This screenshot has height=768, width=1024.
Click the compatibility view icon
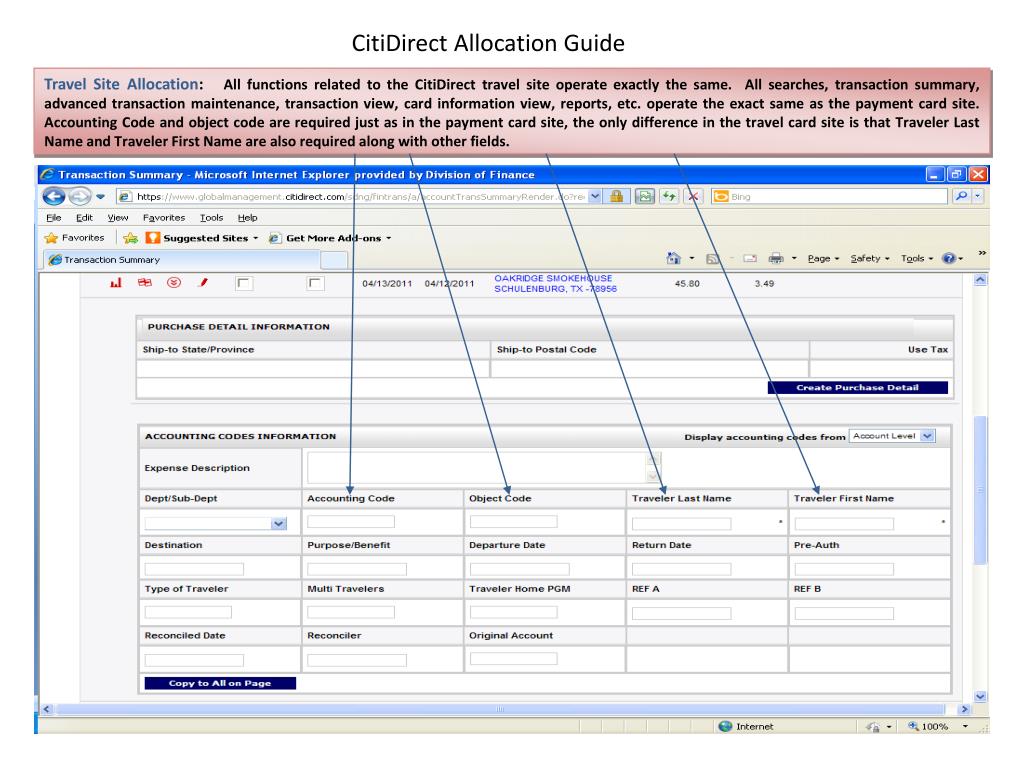tap(645, 196)
